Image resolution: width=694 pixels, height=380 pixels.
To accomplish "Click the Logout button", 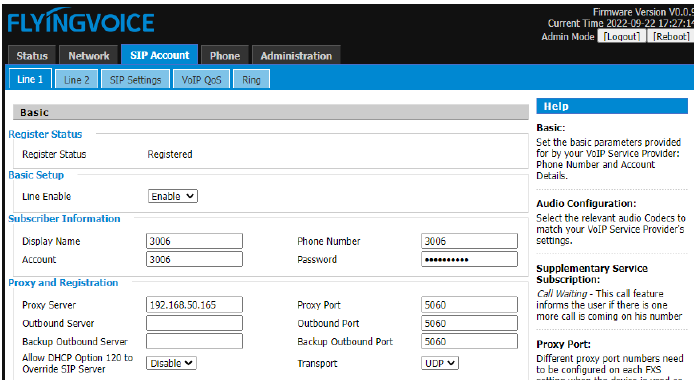I will (621, 36).
